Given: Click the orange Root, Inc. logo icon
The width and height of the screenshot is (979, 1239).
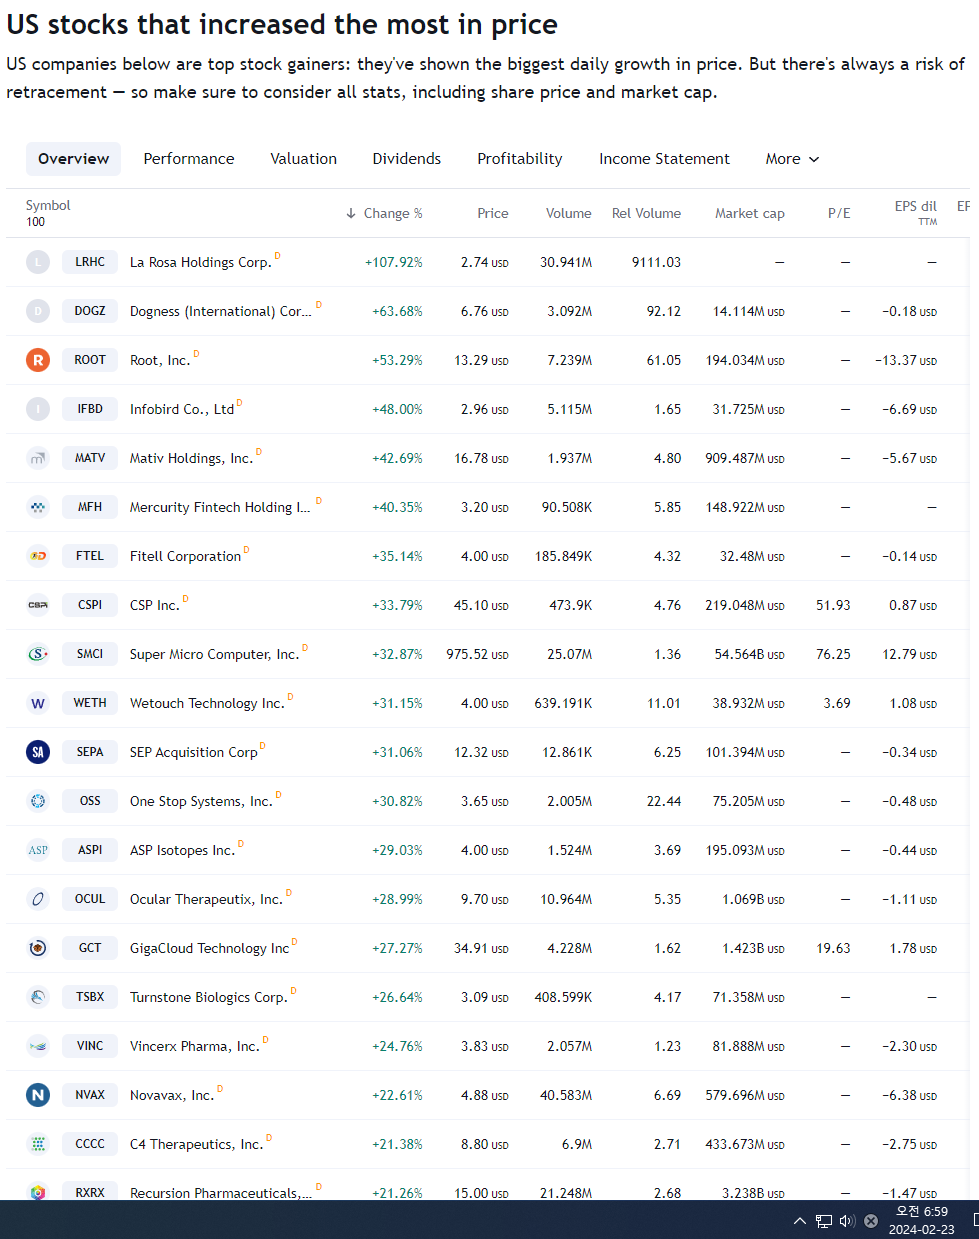Looking at the screenshot, I should click(38, 360).
